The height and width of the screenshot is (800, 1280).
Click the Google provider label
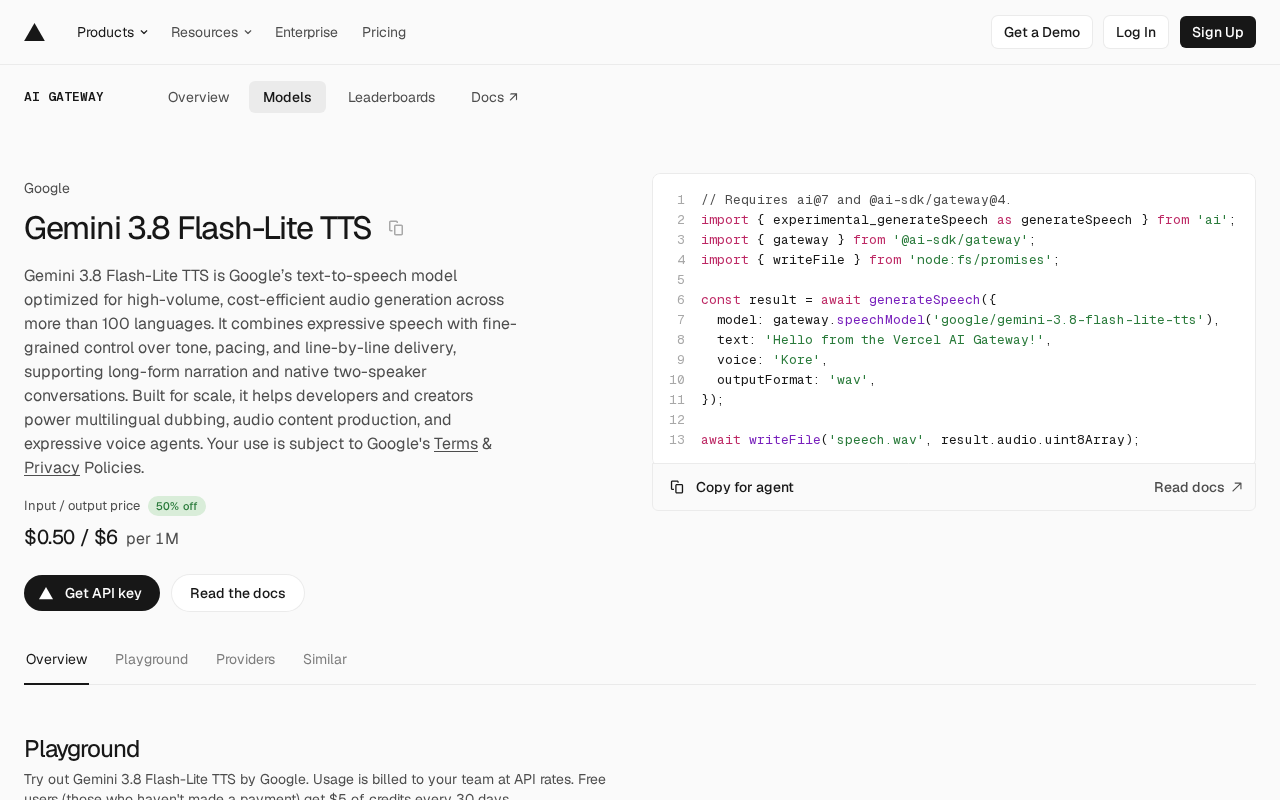click(x=47, y=188)
